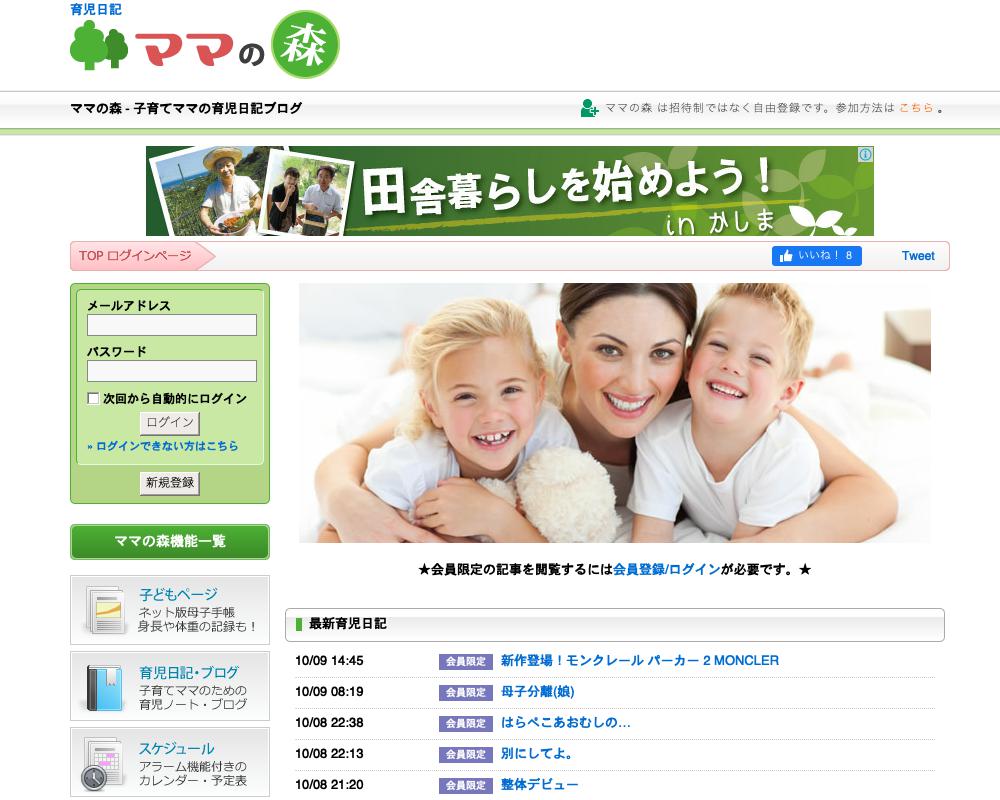
Task: Click the Tweet link
Action: click(917, 256)
